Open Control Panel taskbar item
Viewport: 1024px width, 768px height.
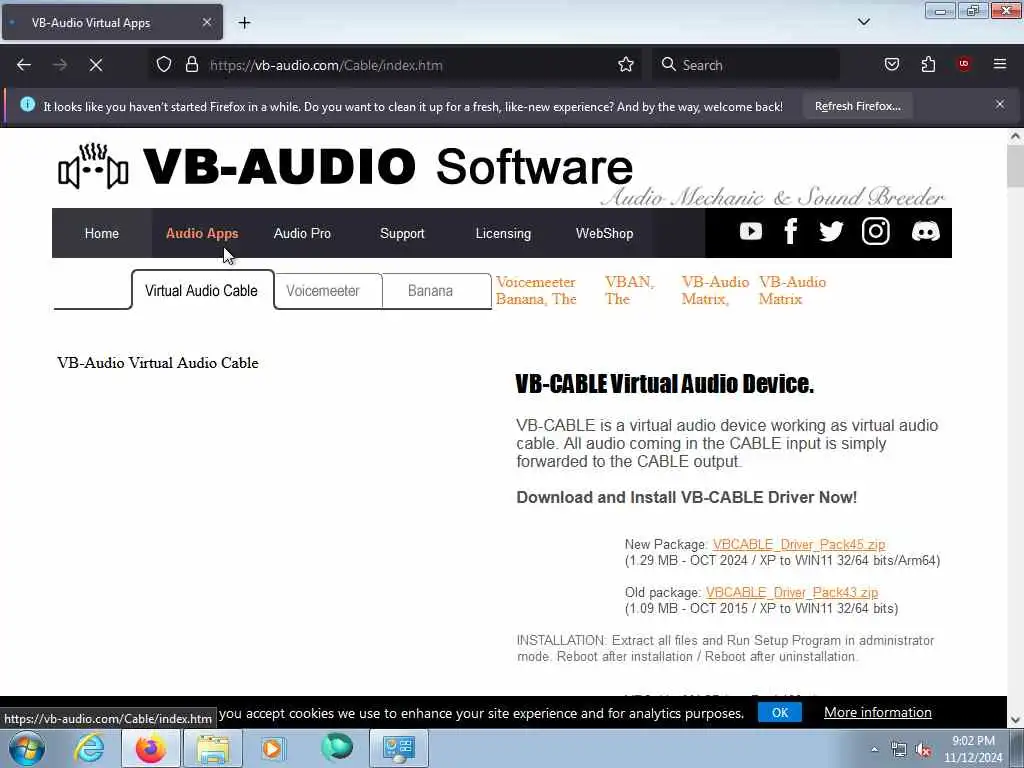pos(399,748)
